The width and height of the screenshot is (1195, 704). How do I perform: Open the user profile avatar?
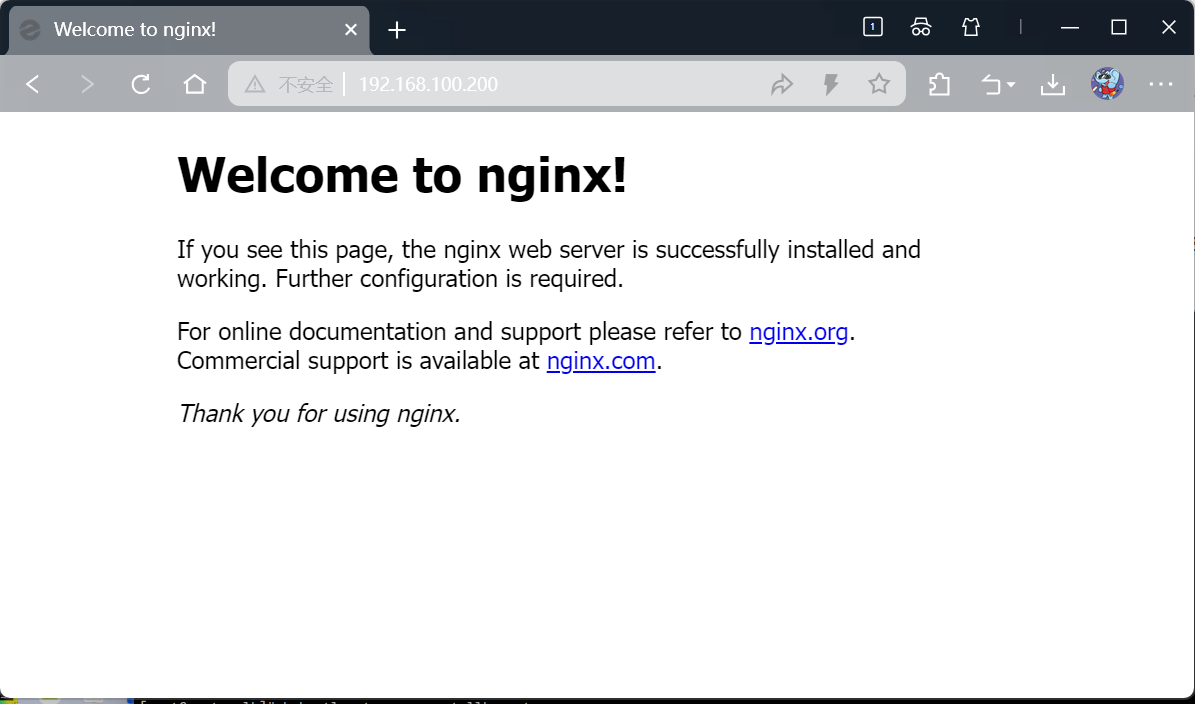pos(1107,84)
